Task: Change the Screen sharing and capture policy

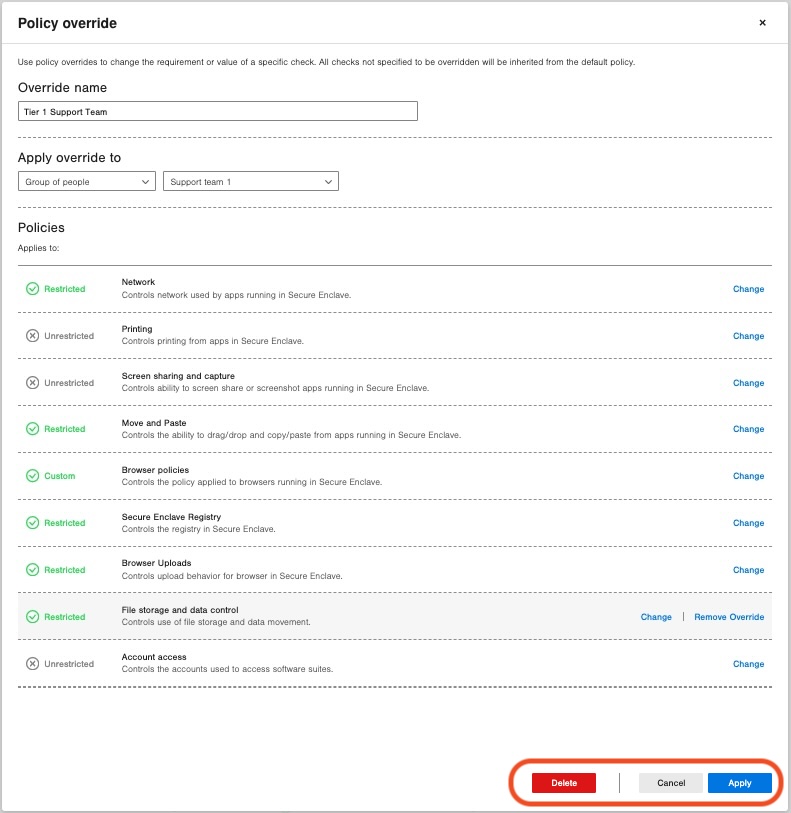Action: tap(748, 383)
